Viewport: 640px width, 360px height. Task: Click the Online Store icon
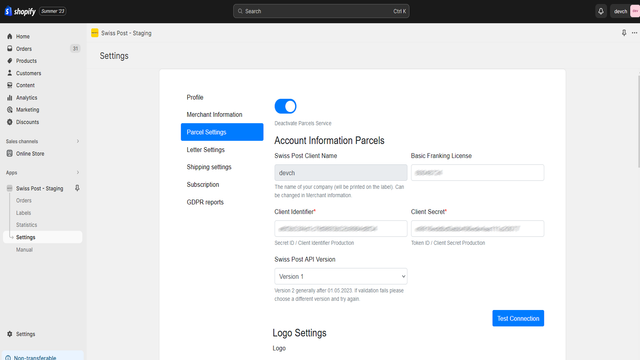[x=10, y=153]
